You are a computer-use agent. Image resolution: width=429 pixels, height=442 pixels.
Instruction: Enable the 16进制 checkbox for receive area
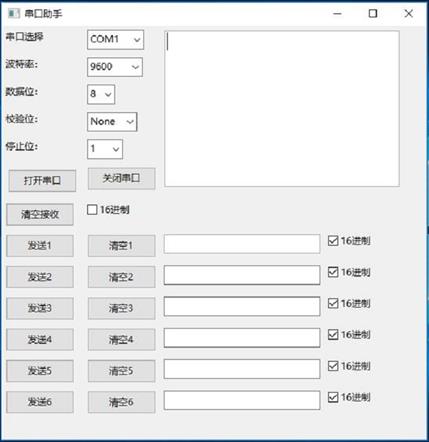tap(92, 210)
